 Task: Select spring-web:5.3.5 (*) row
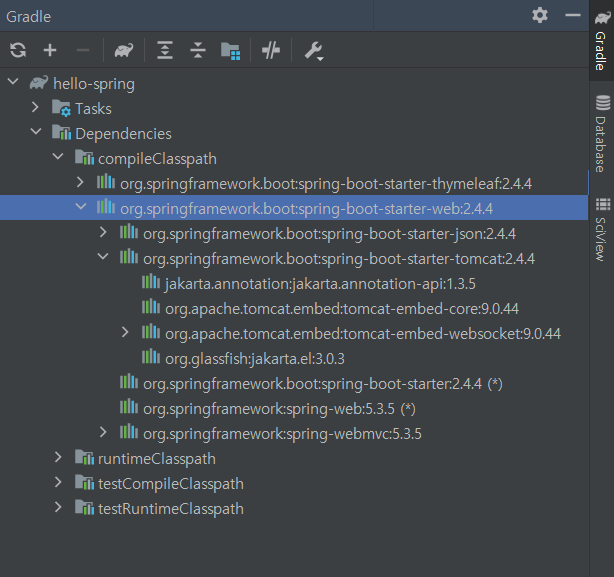[294, 409]
